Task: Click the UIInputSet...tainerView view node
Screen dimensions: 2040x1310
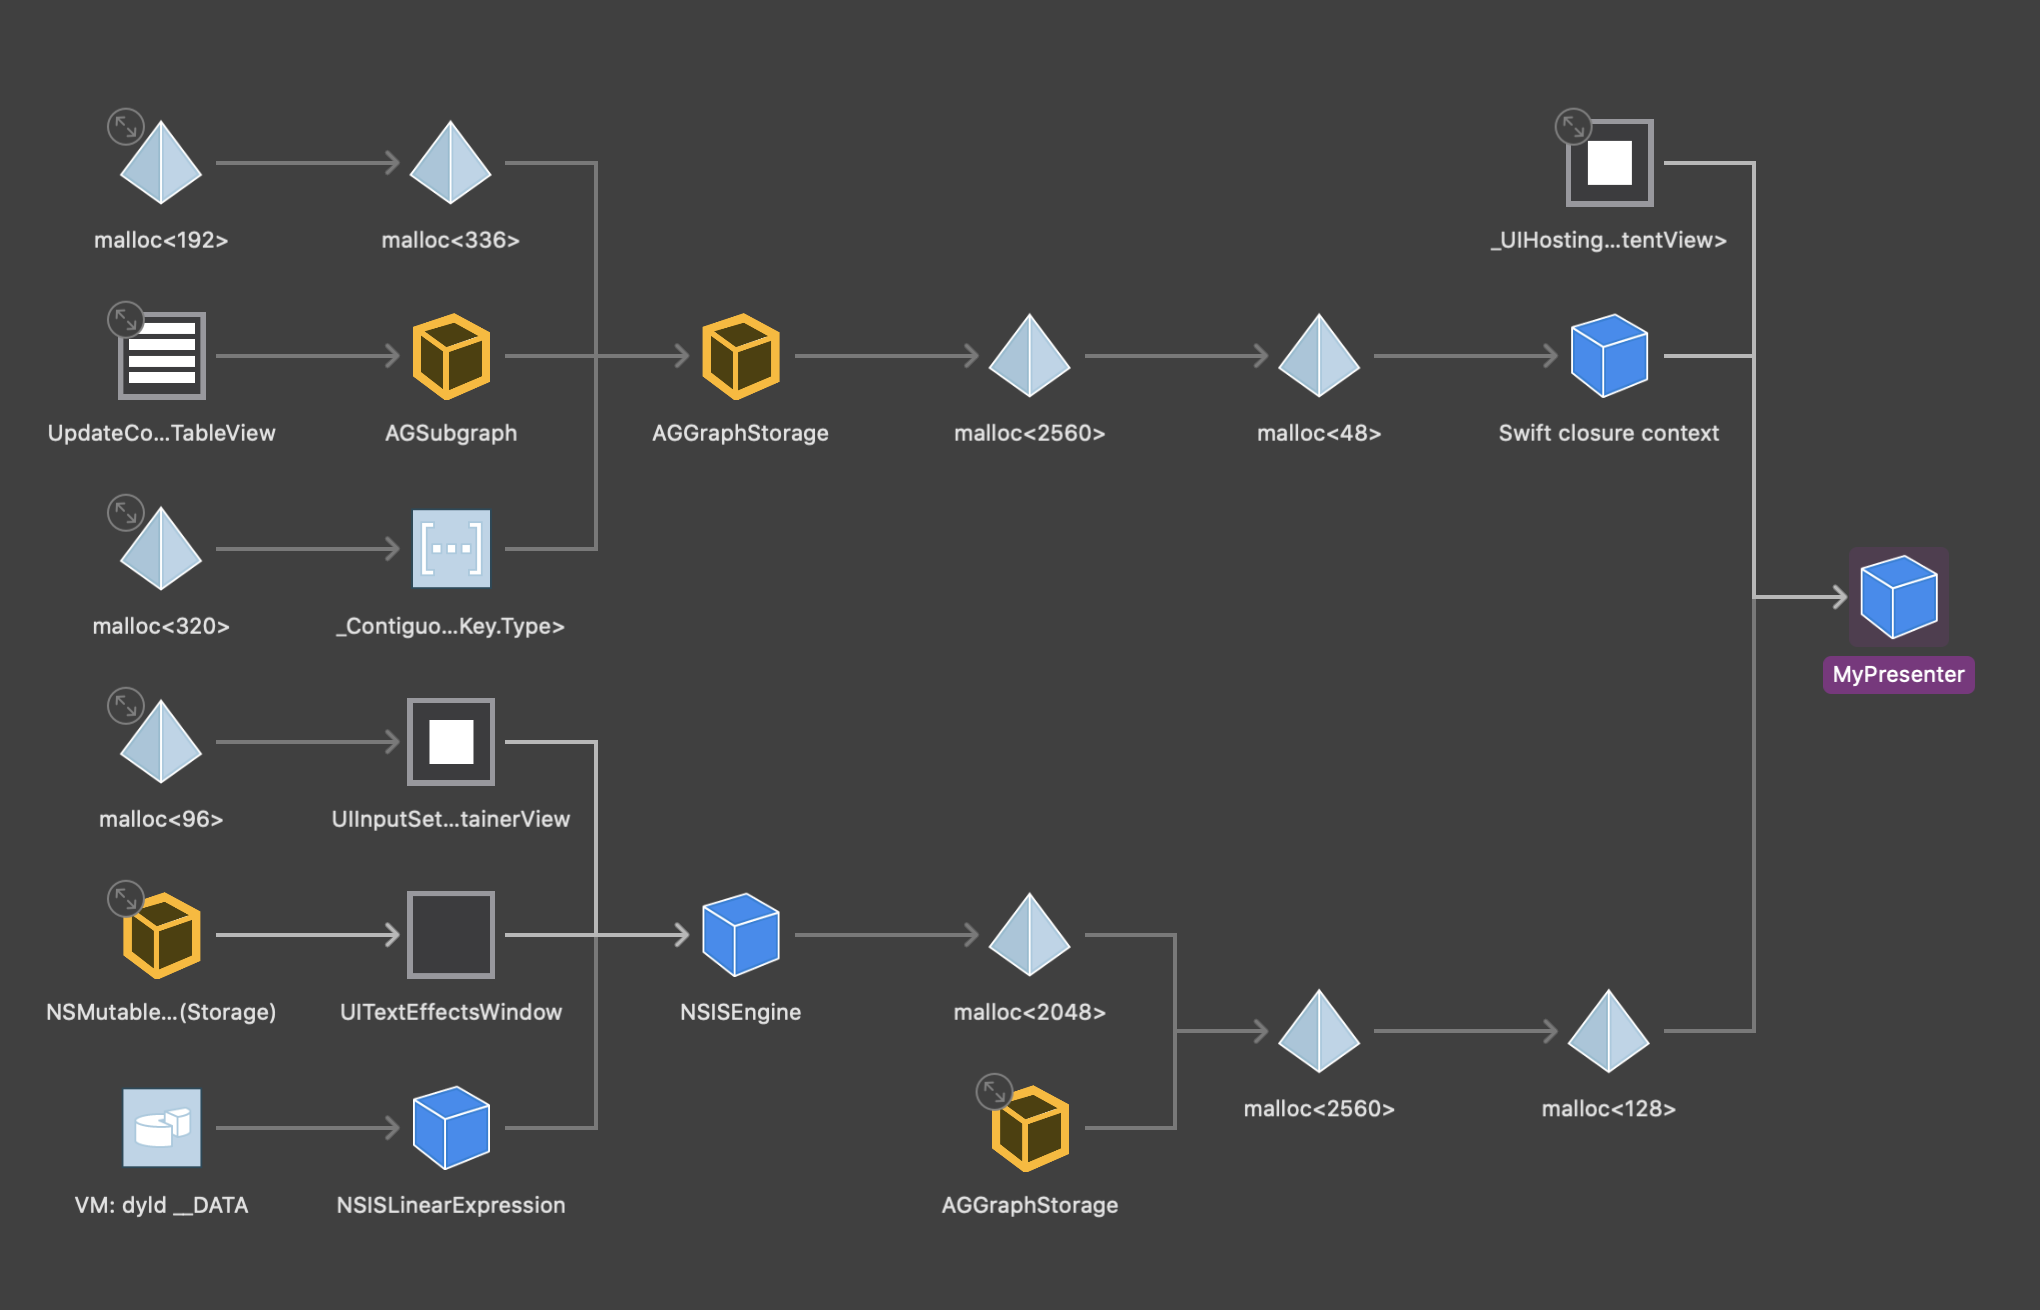Action: click(451, 741)
